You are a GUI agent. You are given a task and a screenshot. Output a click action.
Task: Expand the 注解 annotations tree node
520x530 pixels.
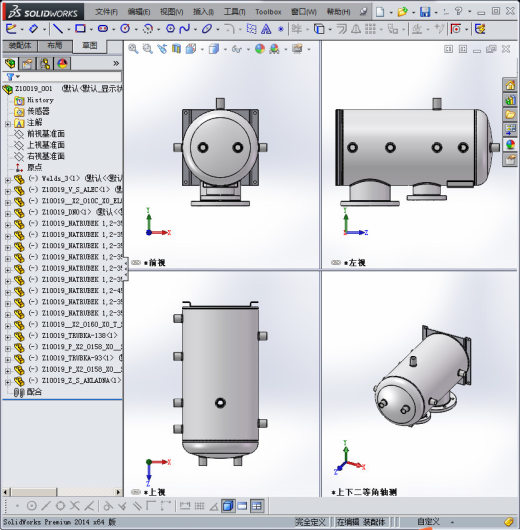tap(7, 124)
